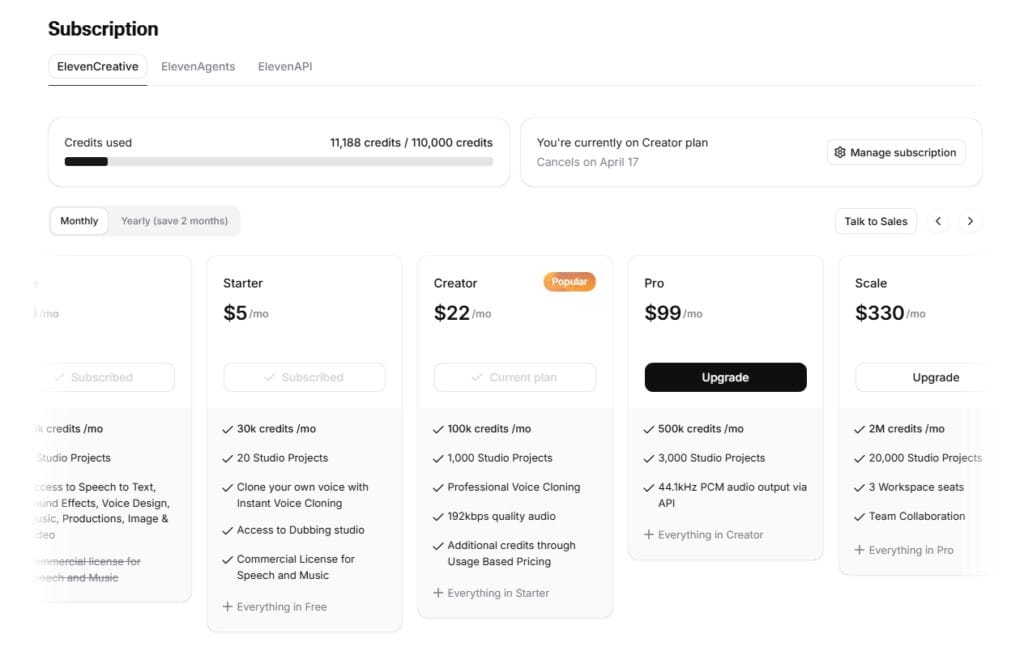Screen dimensions: 1024x651
Task: Select the ElevenCreative tab
Action: tap(98, 66)
